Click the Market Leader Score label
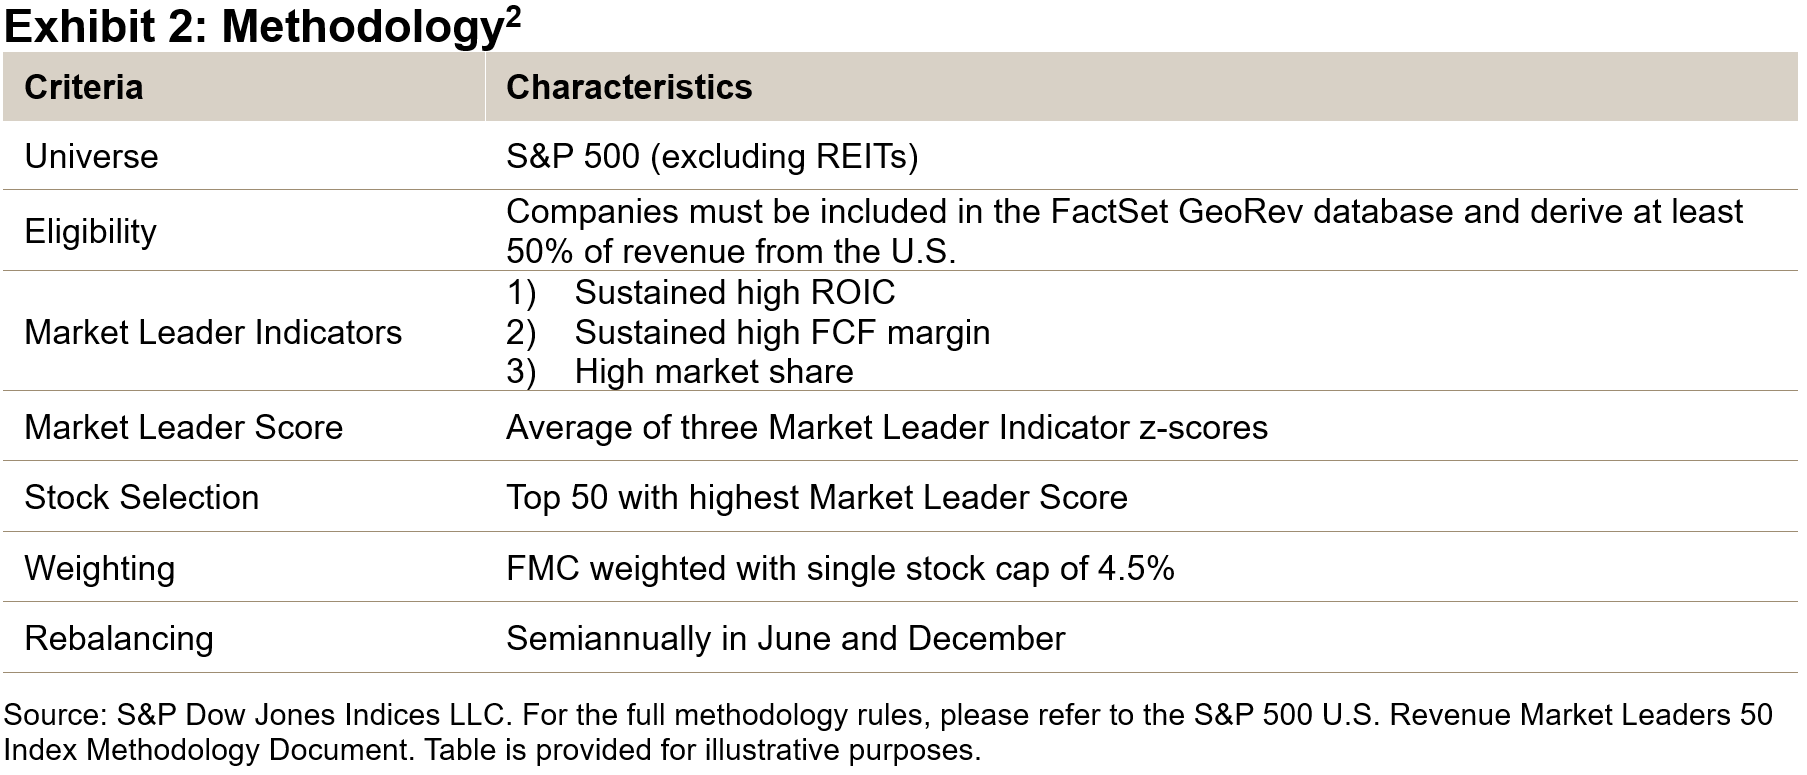Viewport: 1807px width, 775px height. (183, 428)
